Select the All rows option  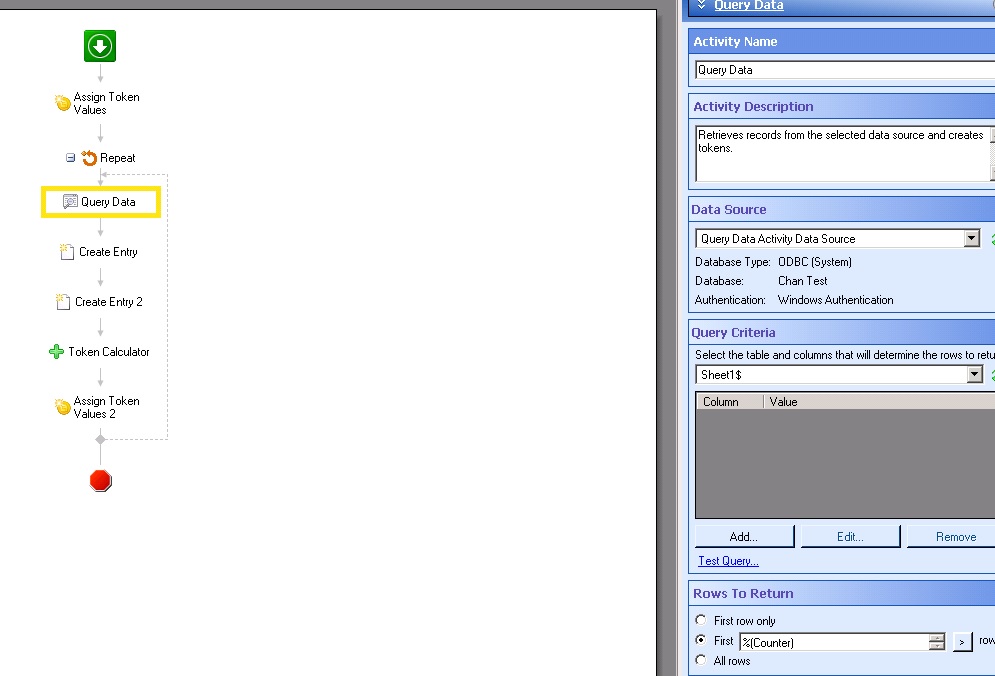(x=701, y=660)
